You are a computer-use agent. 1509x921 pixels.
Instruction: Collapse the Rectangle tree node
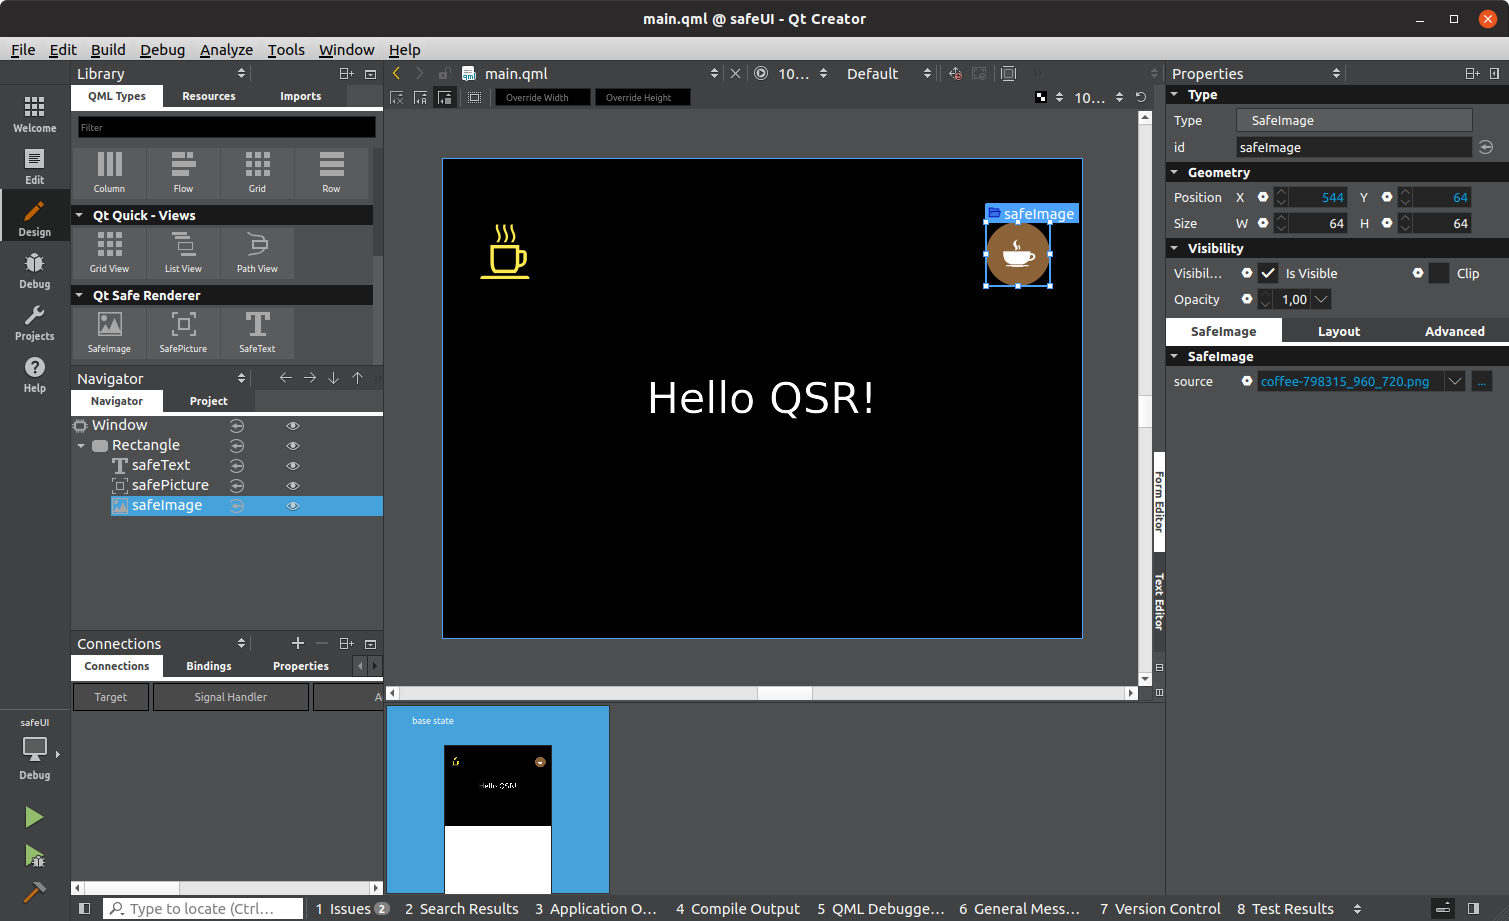click(81, 446)
